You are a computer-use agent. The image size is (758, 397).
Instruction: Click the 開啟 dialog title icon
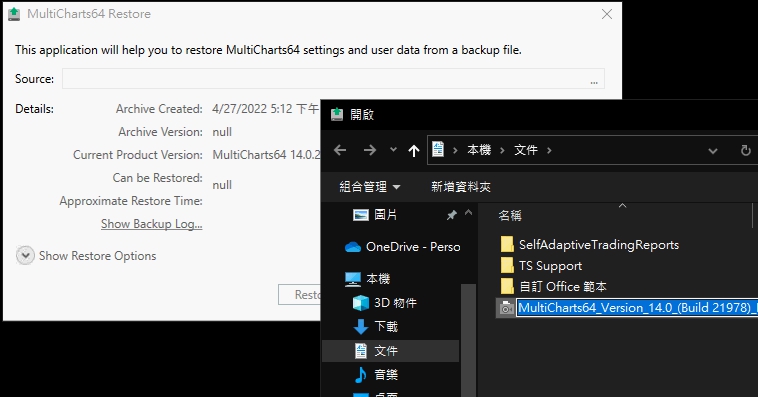click(336, 115)
